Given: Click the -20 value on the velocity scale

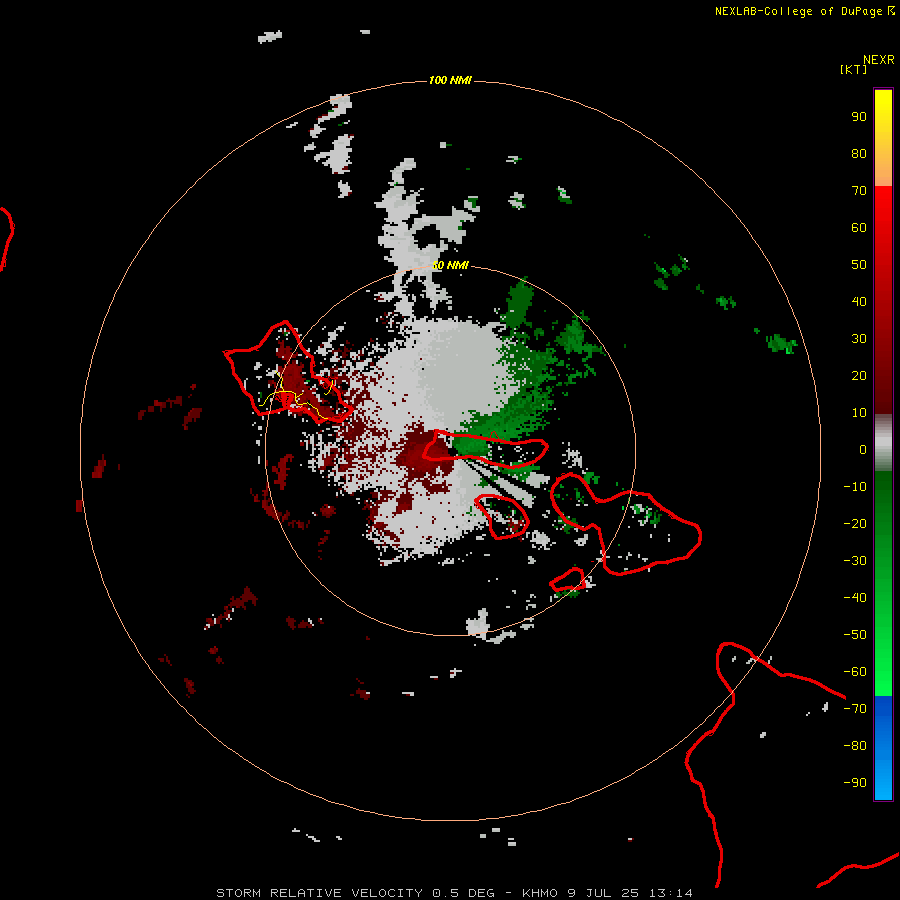Looking at the screenshot, I should point(855,524).
